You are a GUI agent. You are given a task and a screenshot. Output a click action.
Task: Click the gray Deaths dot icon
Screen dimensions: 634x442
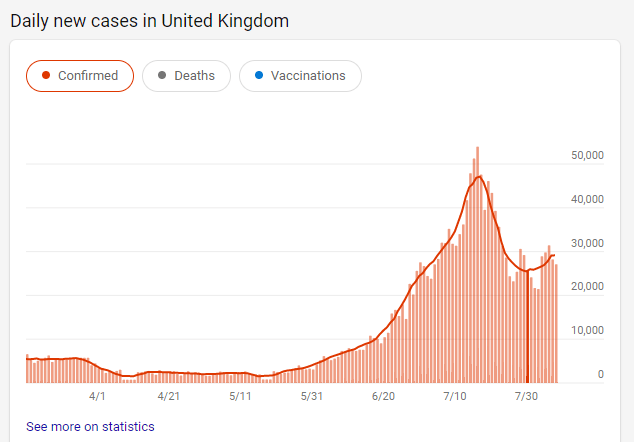pos(161,76)
